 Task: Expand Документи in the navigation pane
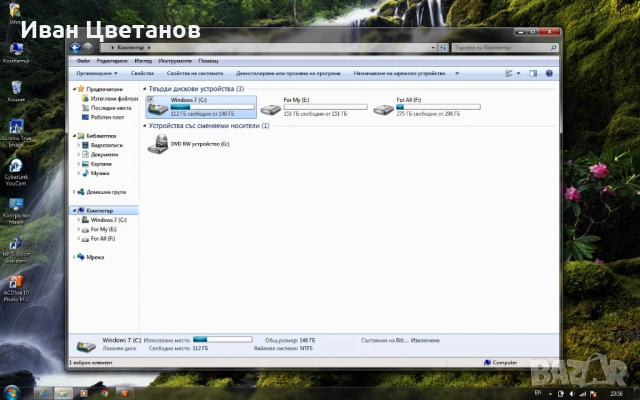tap(78, 155)
